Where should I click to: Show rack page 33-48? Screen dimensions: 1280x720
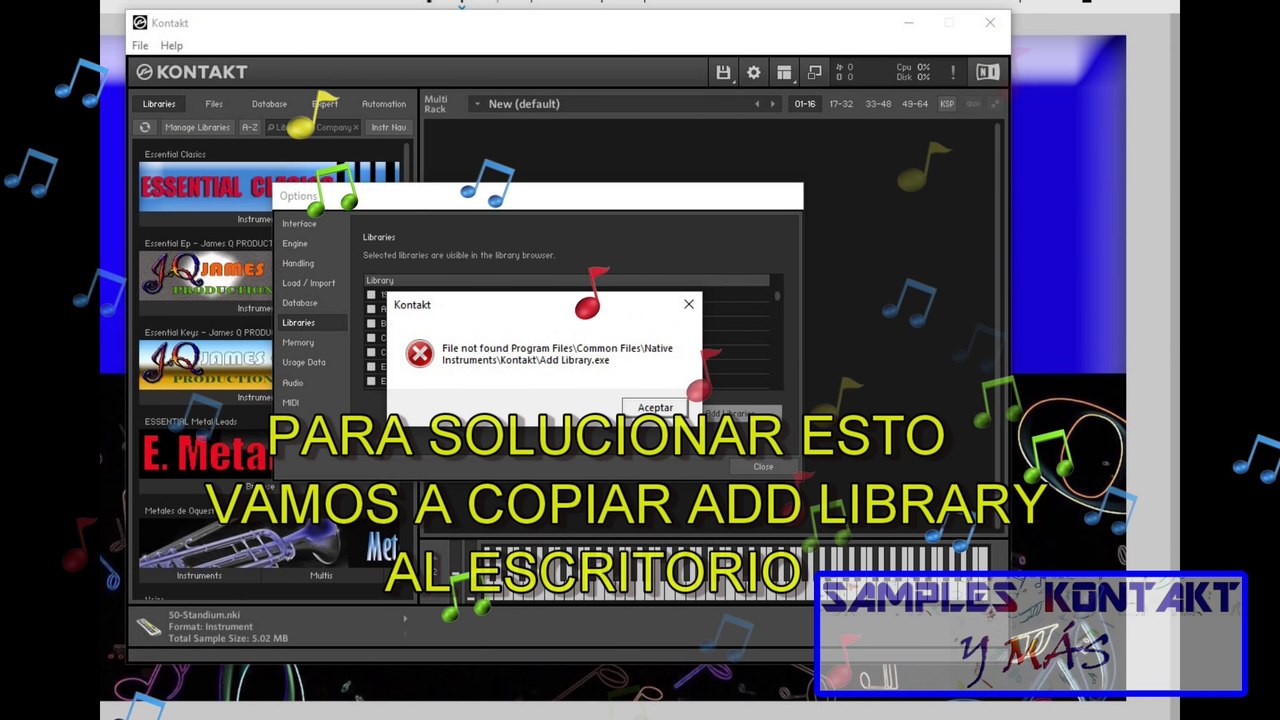coord(878,104)
